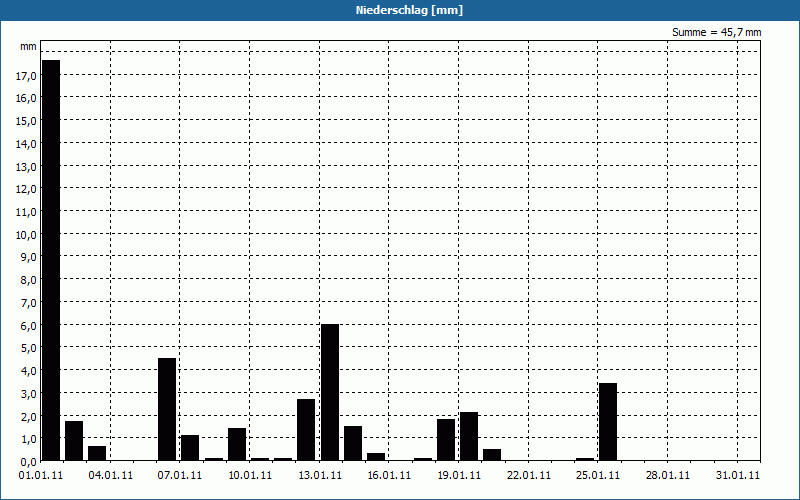Click the 13.01.11 date label
This screenshot has height=500, width=800.
click(x=319, y=475)
